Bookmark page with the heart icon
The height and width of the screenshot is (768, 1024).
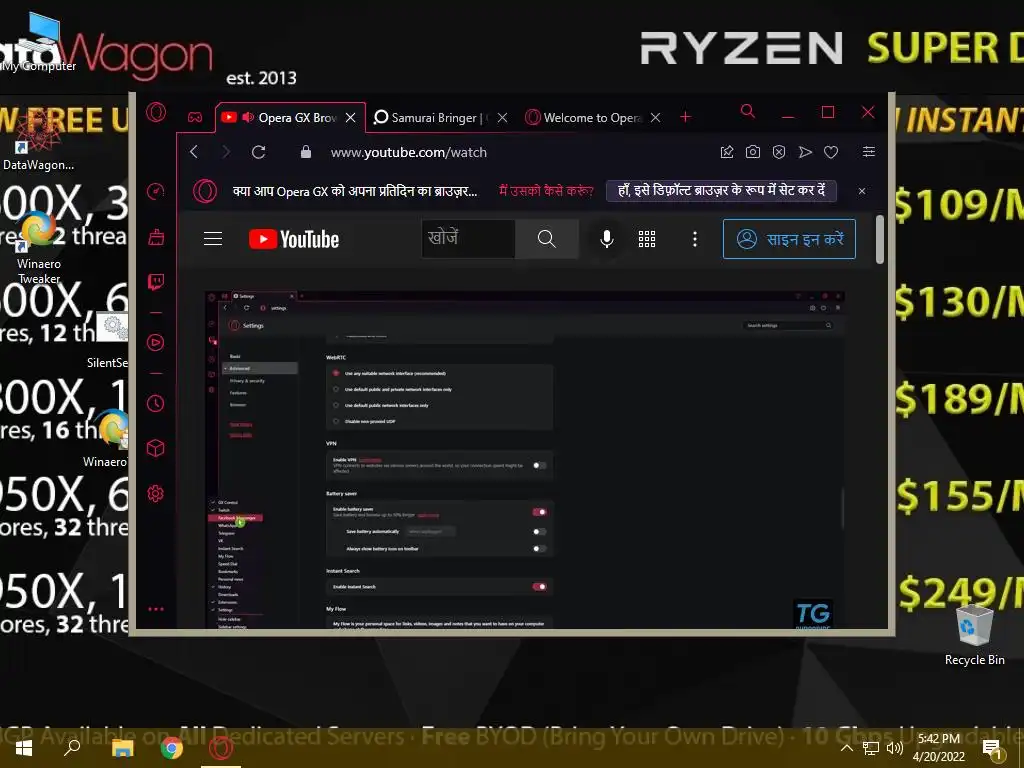pos(831,152)
